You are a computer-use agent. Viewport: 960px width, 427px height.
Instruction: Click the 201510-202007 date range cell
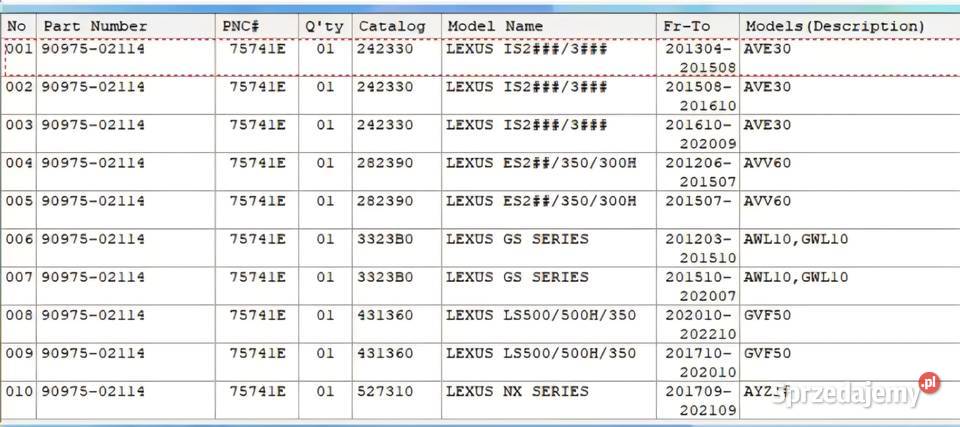pos(700,285)
